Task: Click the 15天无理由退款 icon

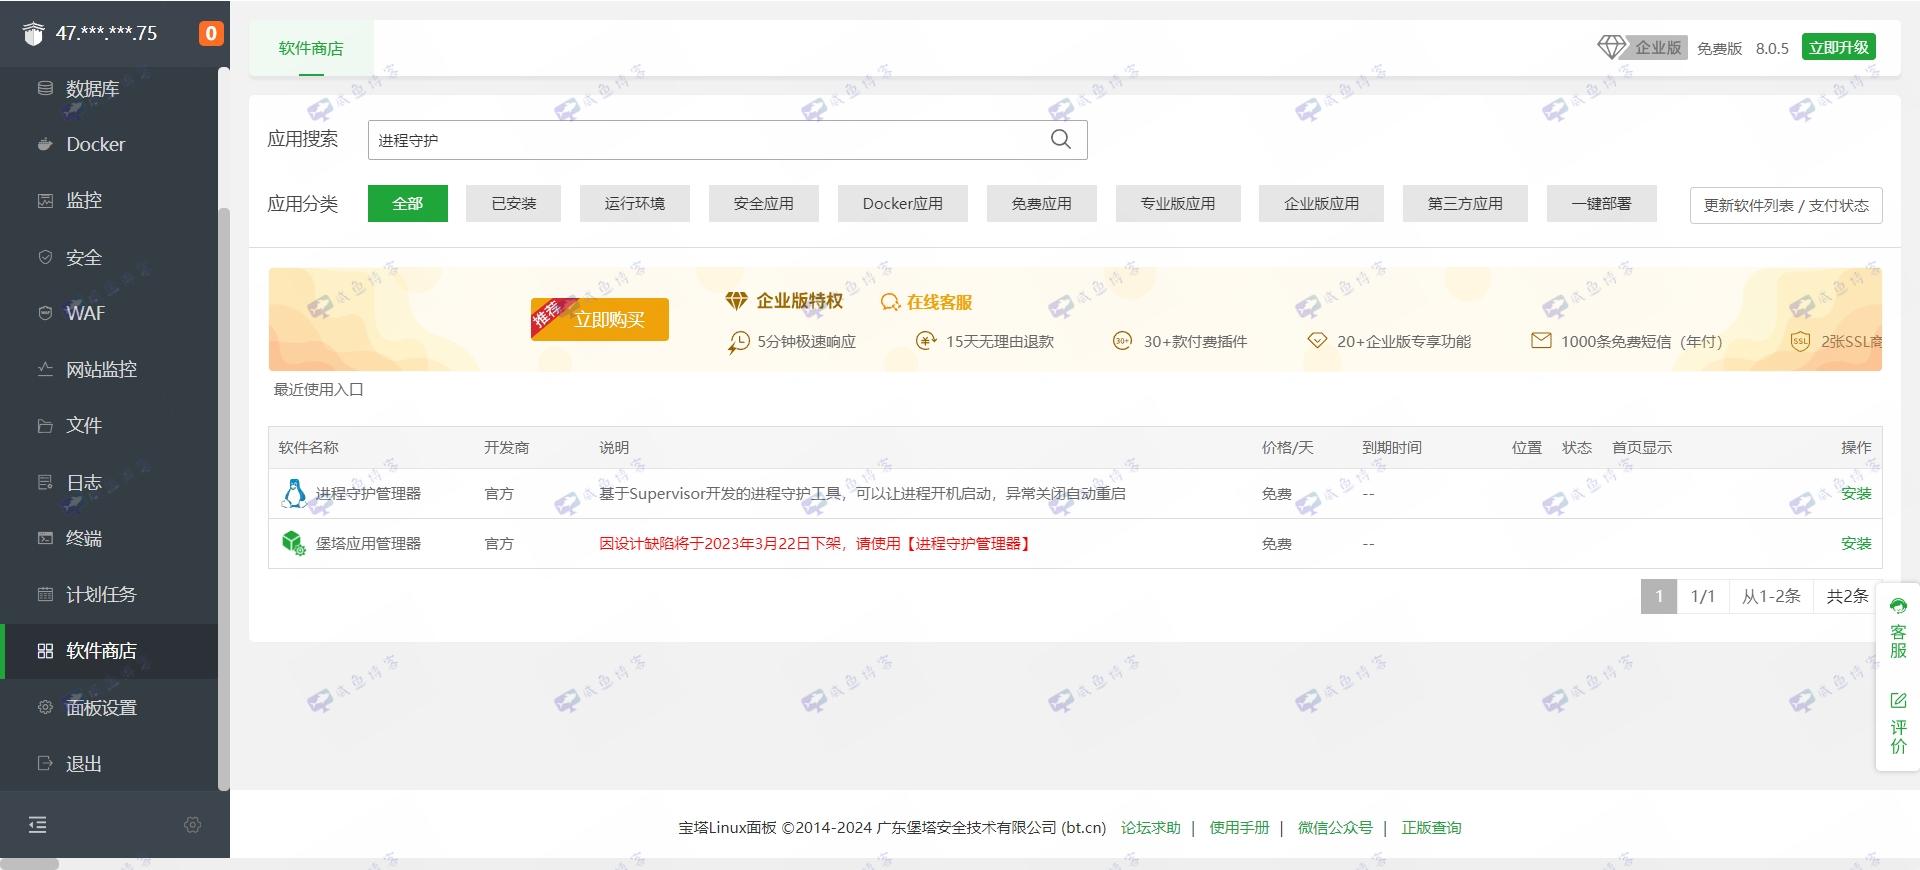Action: [926, 341]
